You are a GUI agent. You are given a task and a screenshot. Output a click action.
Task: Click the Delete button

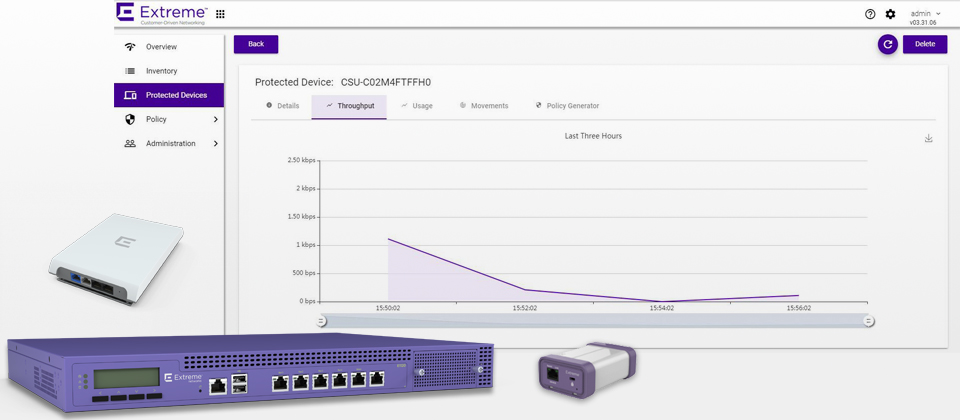point(925,44)
